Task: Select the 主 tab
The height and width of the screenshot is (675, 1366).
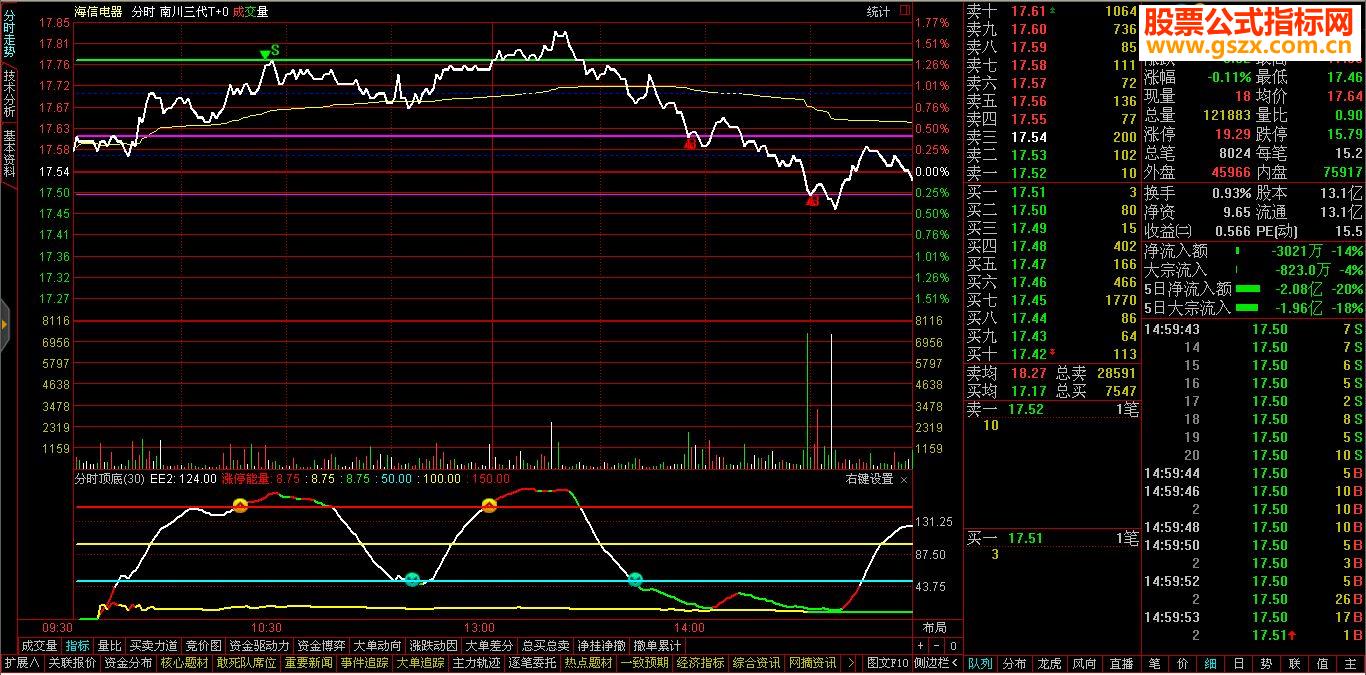Action: click(1350, 663)
